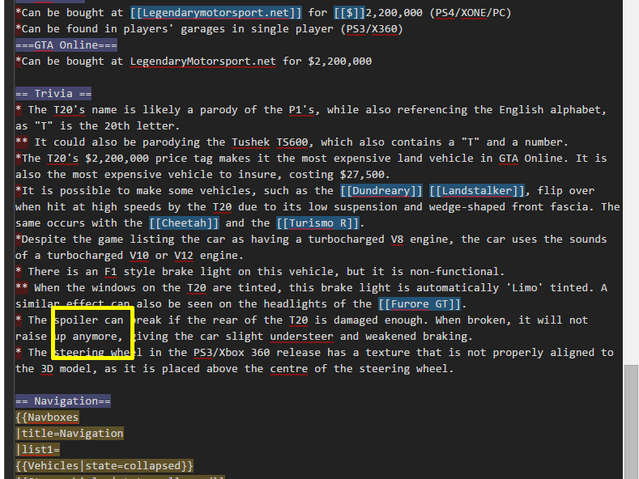Click the PS3/Xbox text in steering wheel bullet
Image resolution: width=639 pixels, height=479 pixels.
pos(219,352)
